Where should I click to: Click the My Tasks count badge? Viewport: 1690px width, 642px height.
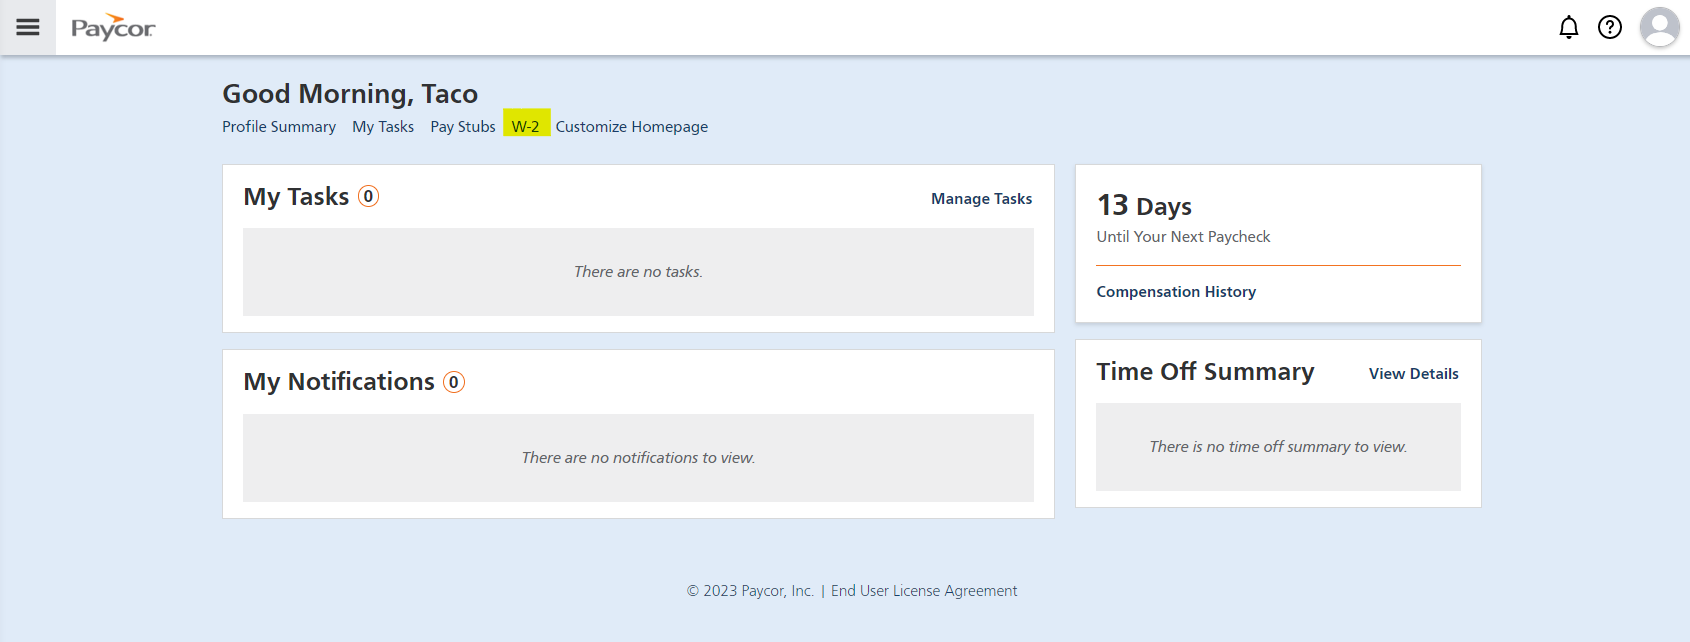pos(368,197)
